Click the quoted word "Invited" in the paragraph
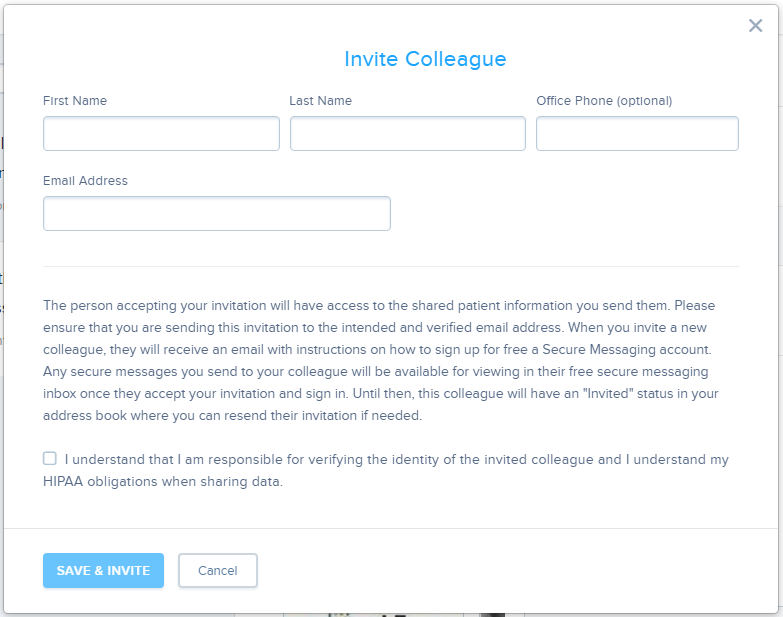Screen dimensions: 783x617 click(x=608, y=393)
